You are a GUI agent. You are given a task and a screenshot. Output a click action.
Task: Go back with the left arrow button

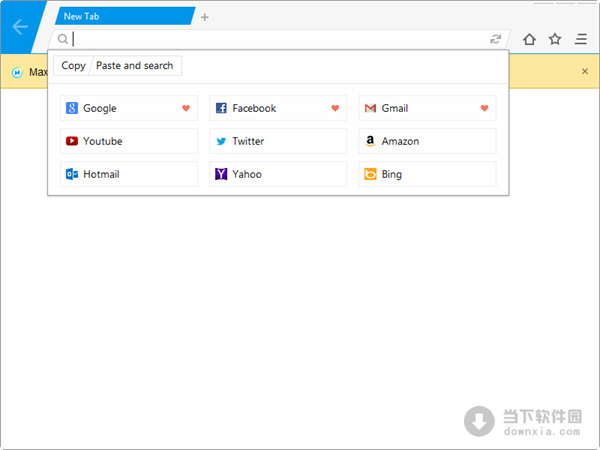[20, 27]
